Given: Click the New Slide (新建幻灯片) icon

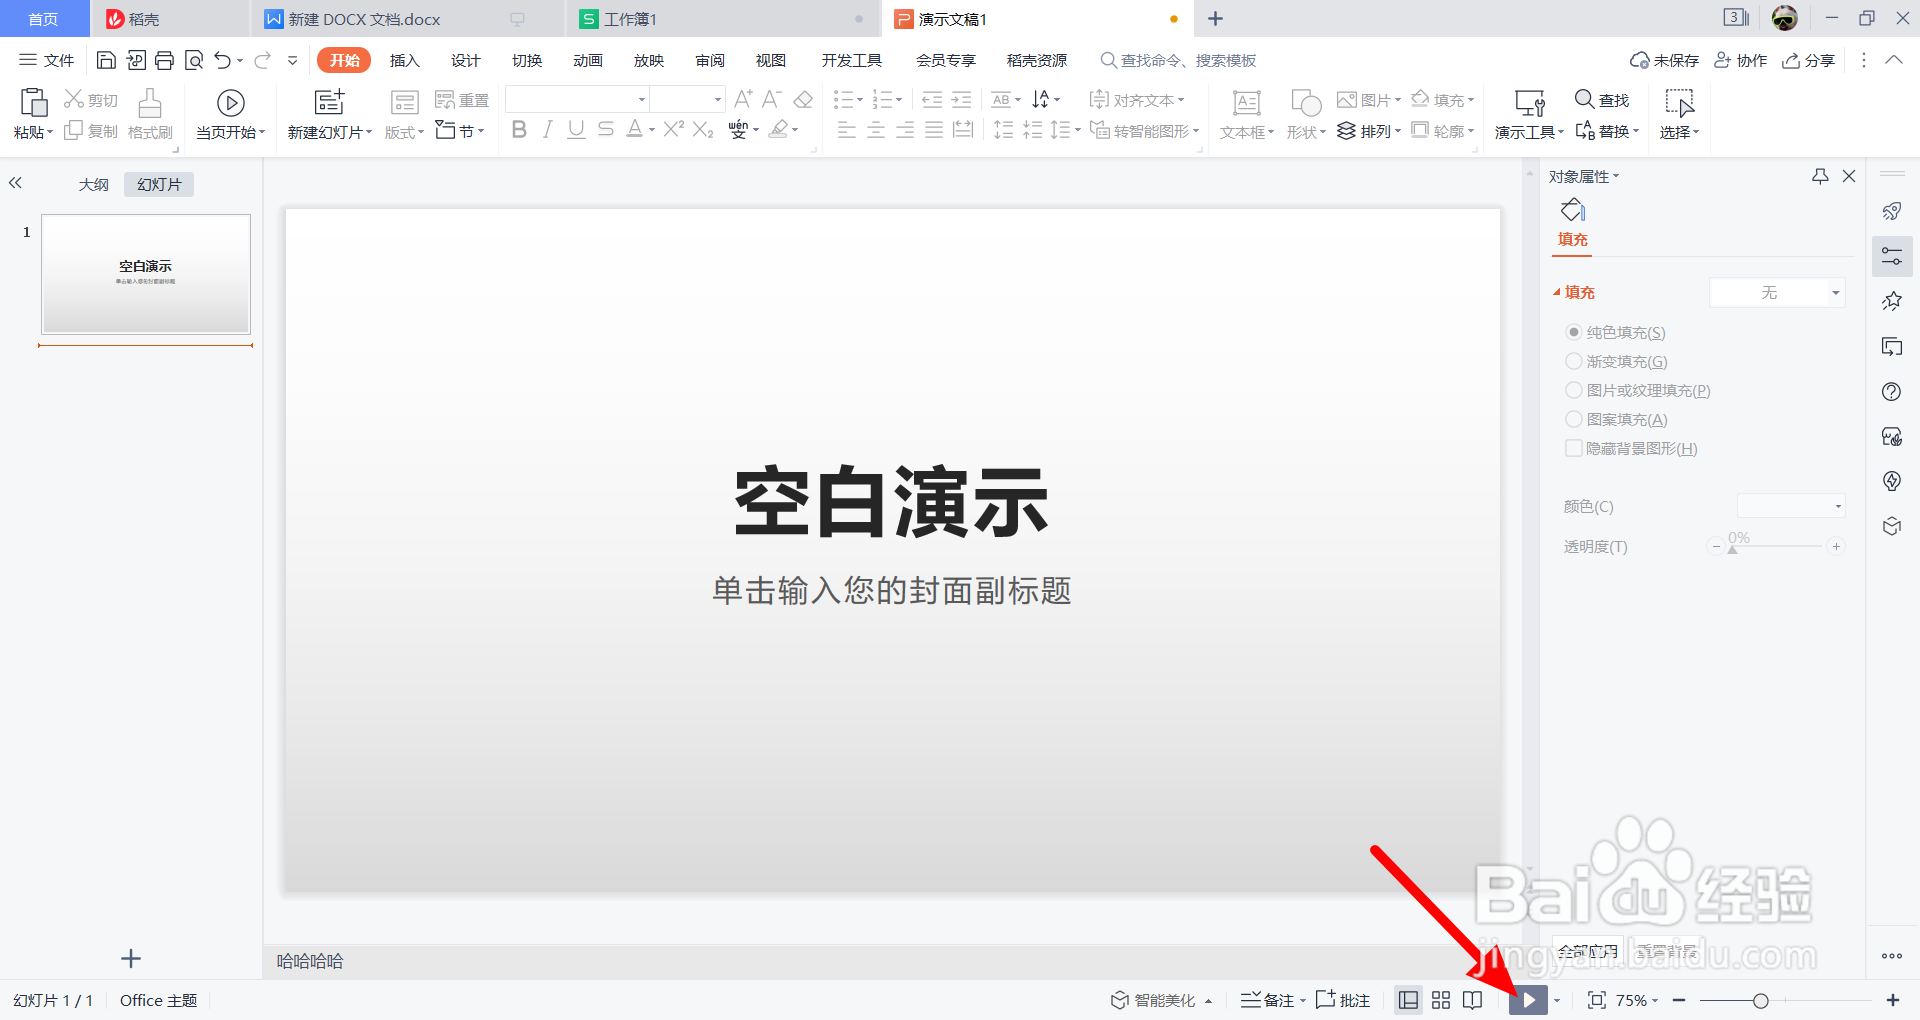Looking at the screenshot, I should [x=329, y=102].
